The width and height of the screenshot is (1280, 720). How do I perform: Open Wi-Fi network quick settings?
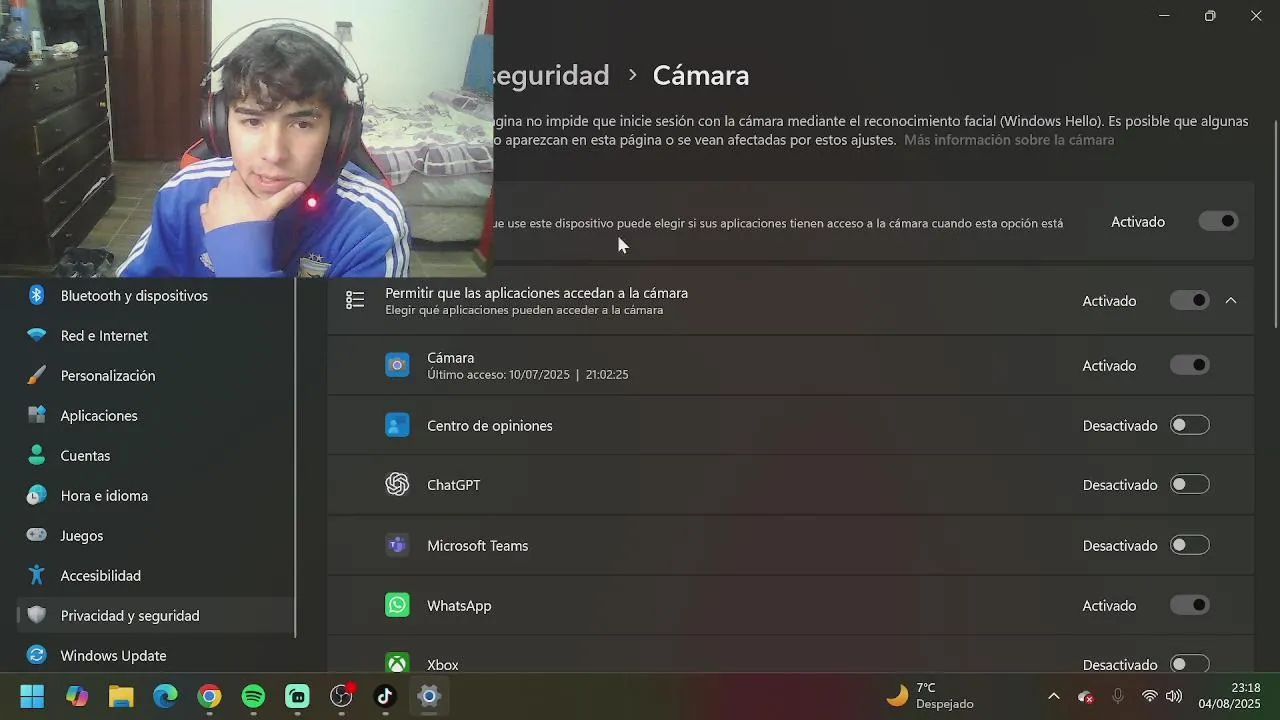pos(1150,696)
